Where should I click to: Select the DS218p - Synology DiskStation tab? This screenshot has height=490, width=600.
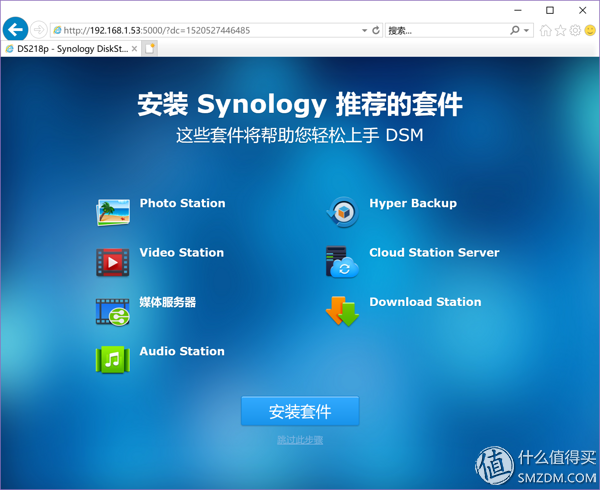coord(71,49)
